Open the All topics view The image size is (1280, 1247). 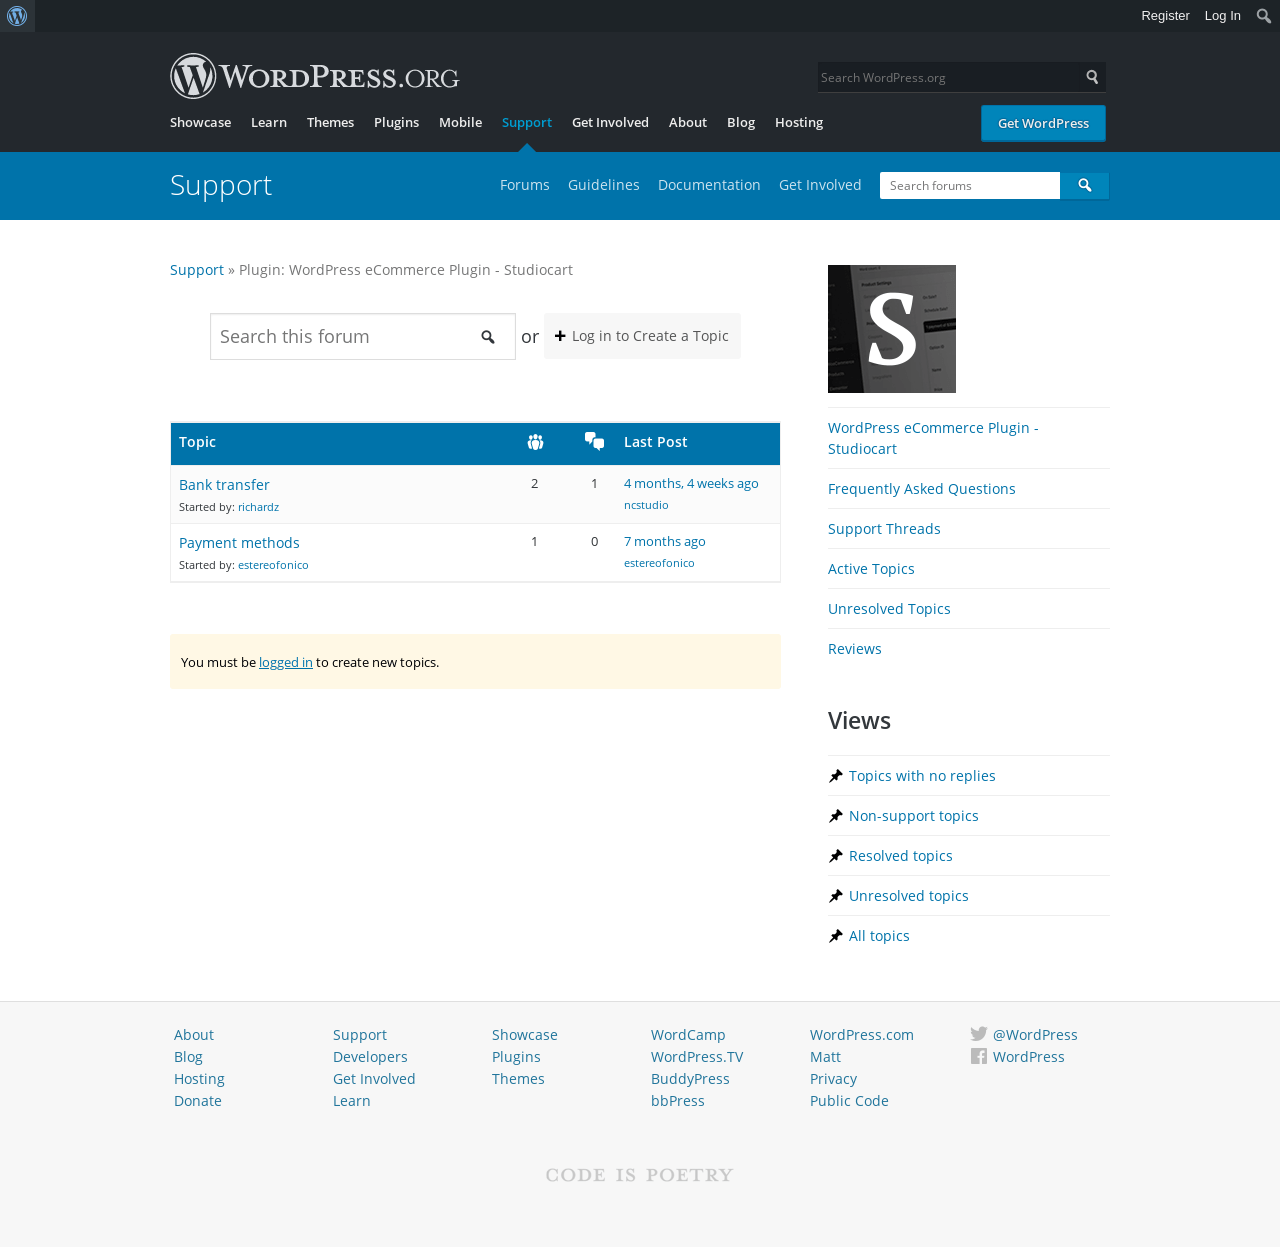(x=879, y=936)
